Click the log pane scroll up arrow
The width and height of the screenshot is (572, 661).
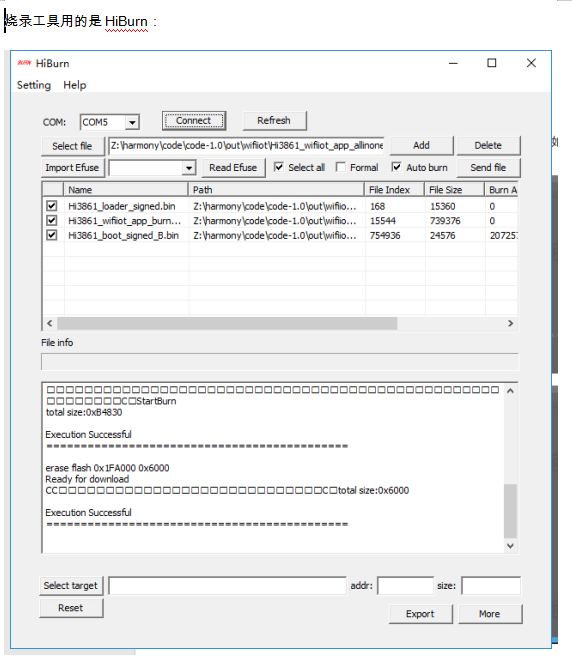point(510,391)
